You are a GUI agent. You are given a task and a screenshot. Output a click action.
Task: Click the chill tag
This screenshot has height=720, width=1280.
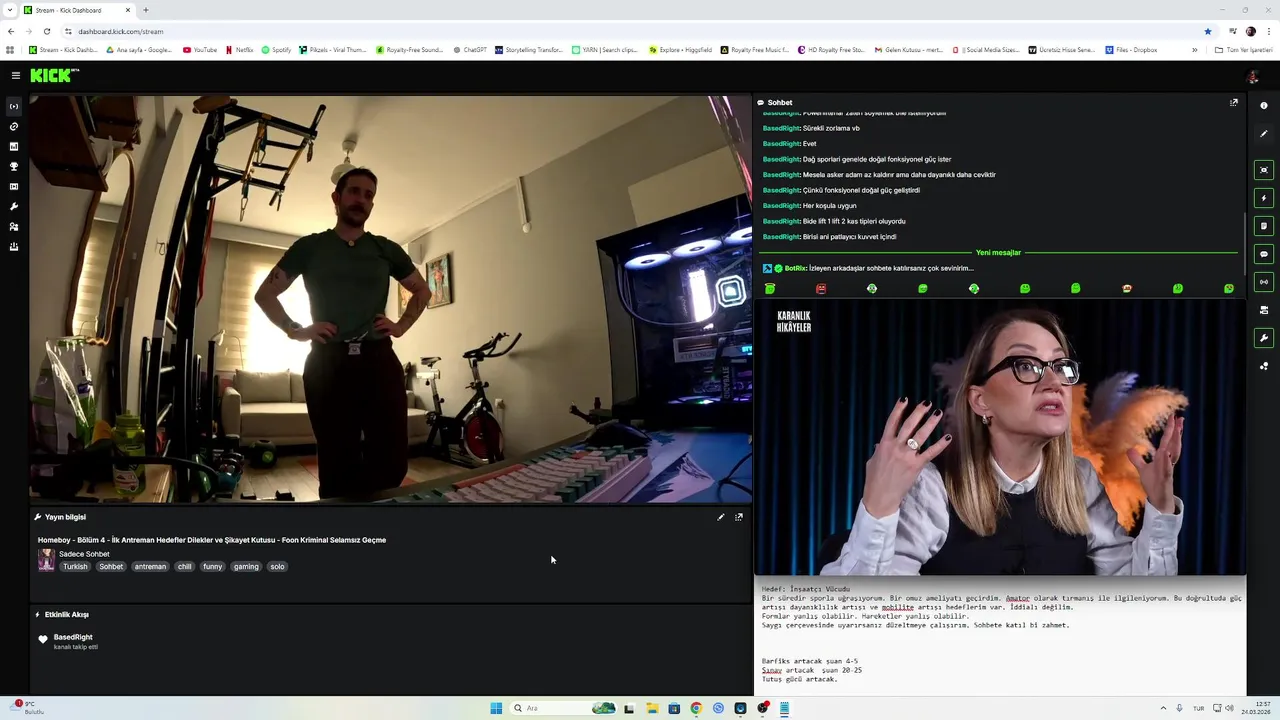click(x=185, y=566)
